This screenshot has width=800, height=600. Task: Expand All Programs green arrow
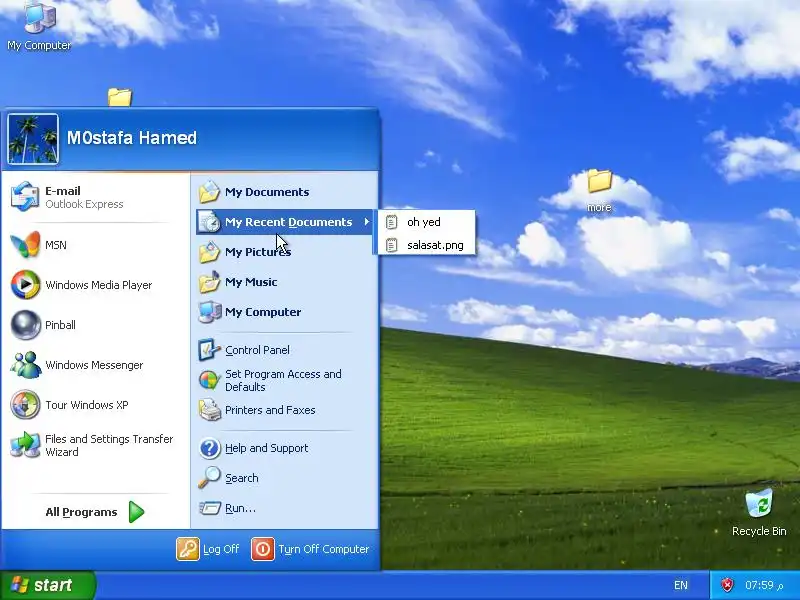[x=136, y=512]
